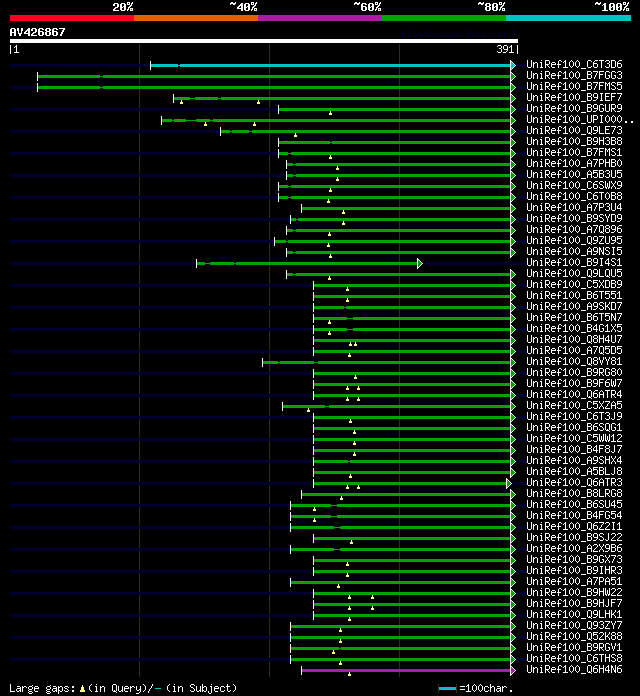Click the UniRef100_B9F6W7 label
The image size is (640, 696).
tap(574, 383)
